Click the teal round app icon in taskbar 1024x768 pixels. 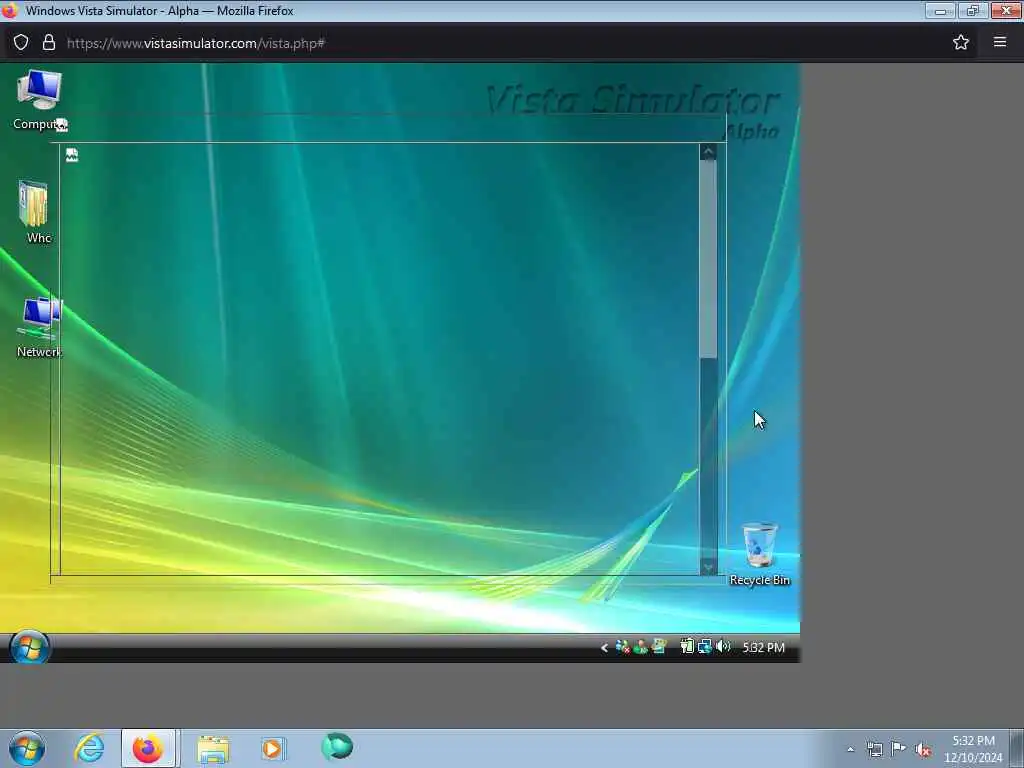pyautogui.click(x=337, y=746)
